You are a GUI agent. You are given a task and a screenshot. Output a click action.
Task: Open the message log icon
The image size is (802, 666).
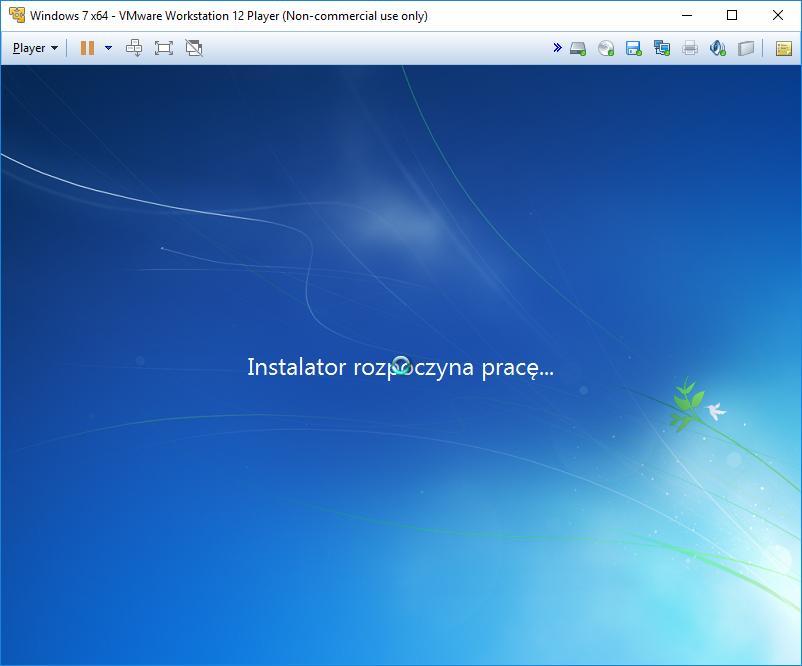pos(784,49)
